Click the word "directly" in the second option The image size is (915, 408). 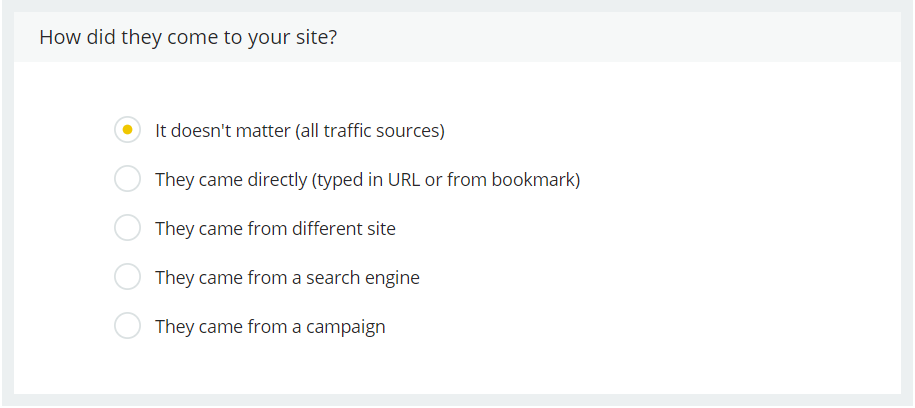(x=273, y=180)
